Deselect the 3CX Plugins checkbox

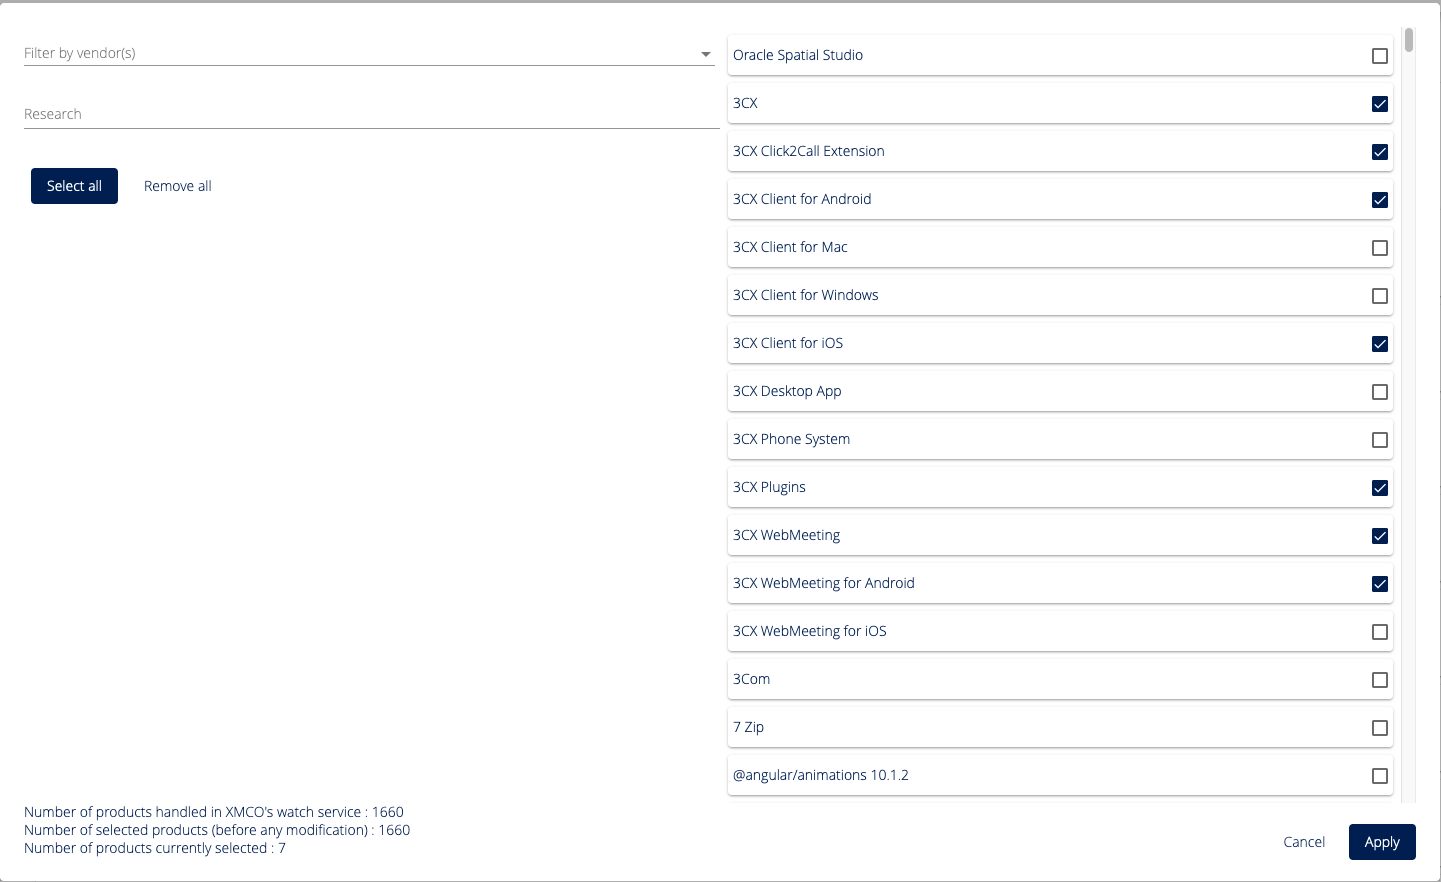pos(1380,488)
